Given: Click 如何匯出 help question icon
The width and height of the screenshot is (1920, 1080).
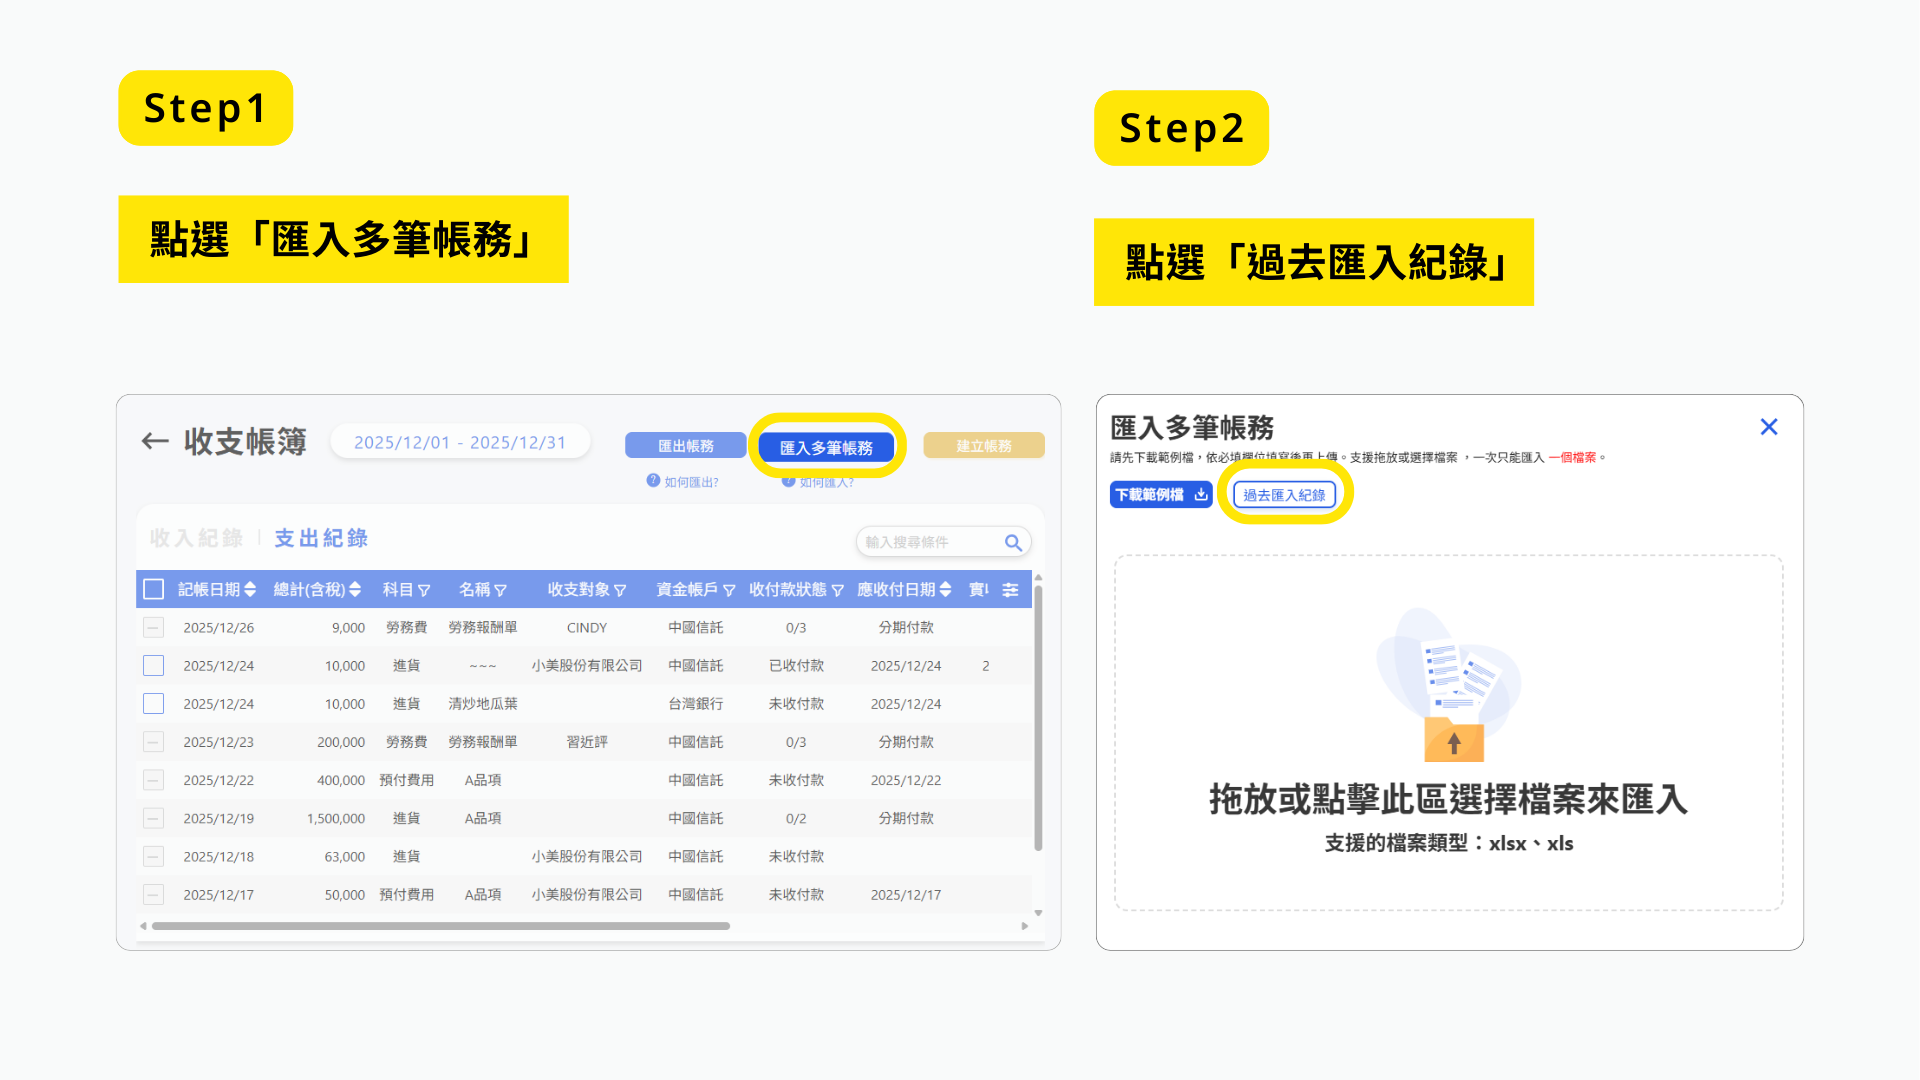Looking at the screenshot, I should tap(653, 481).
